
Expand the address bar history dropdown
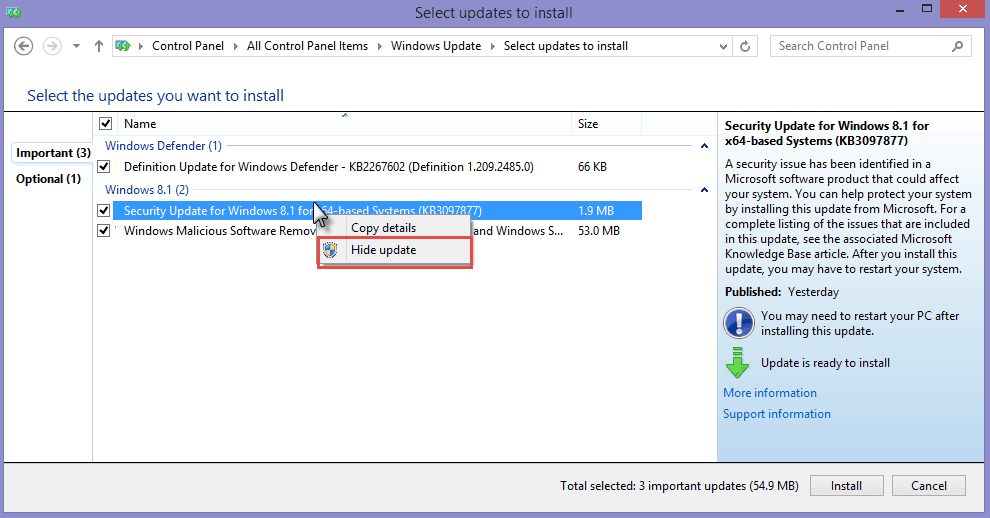point(723,46)
